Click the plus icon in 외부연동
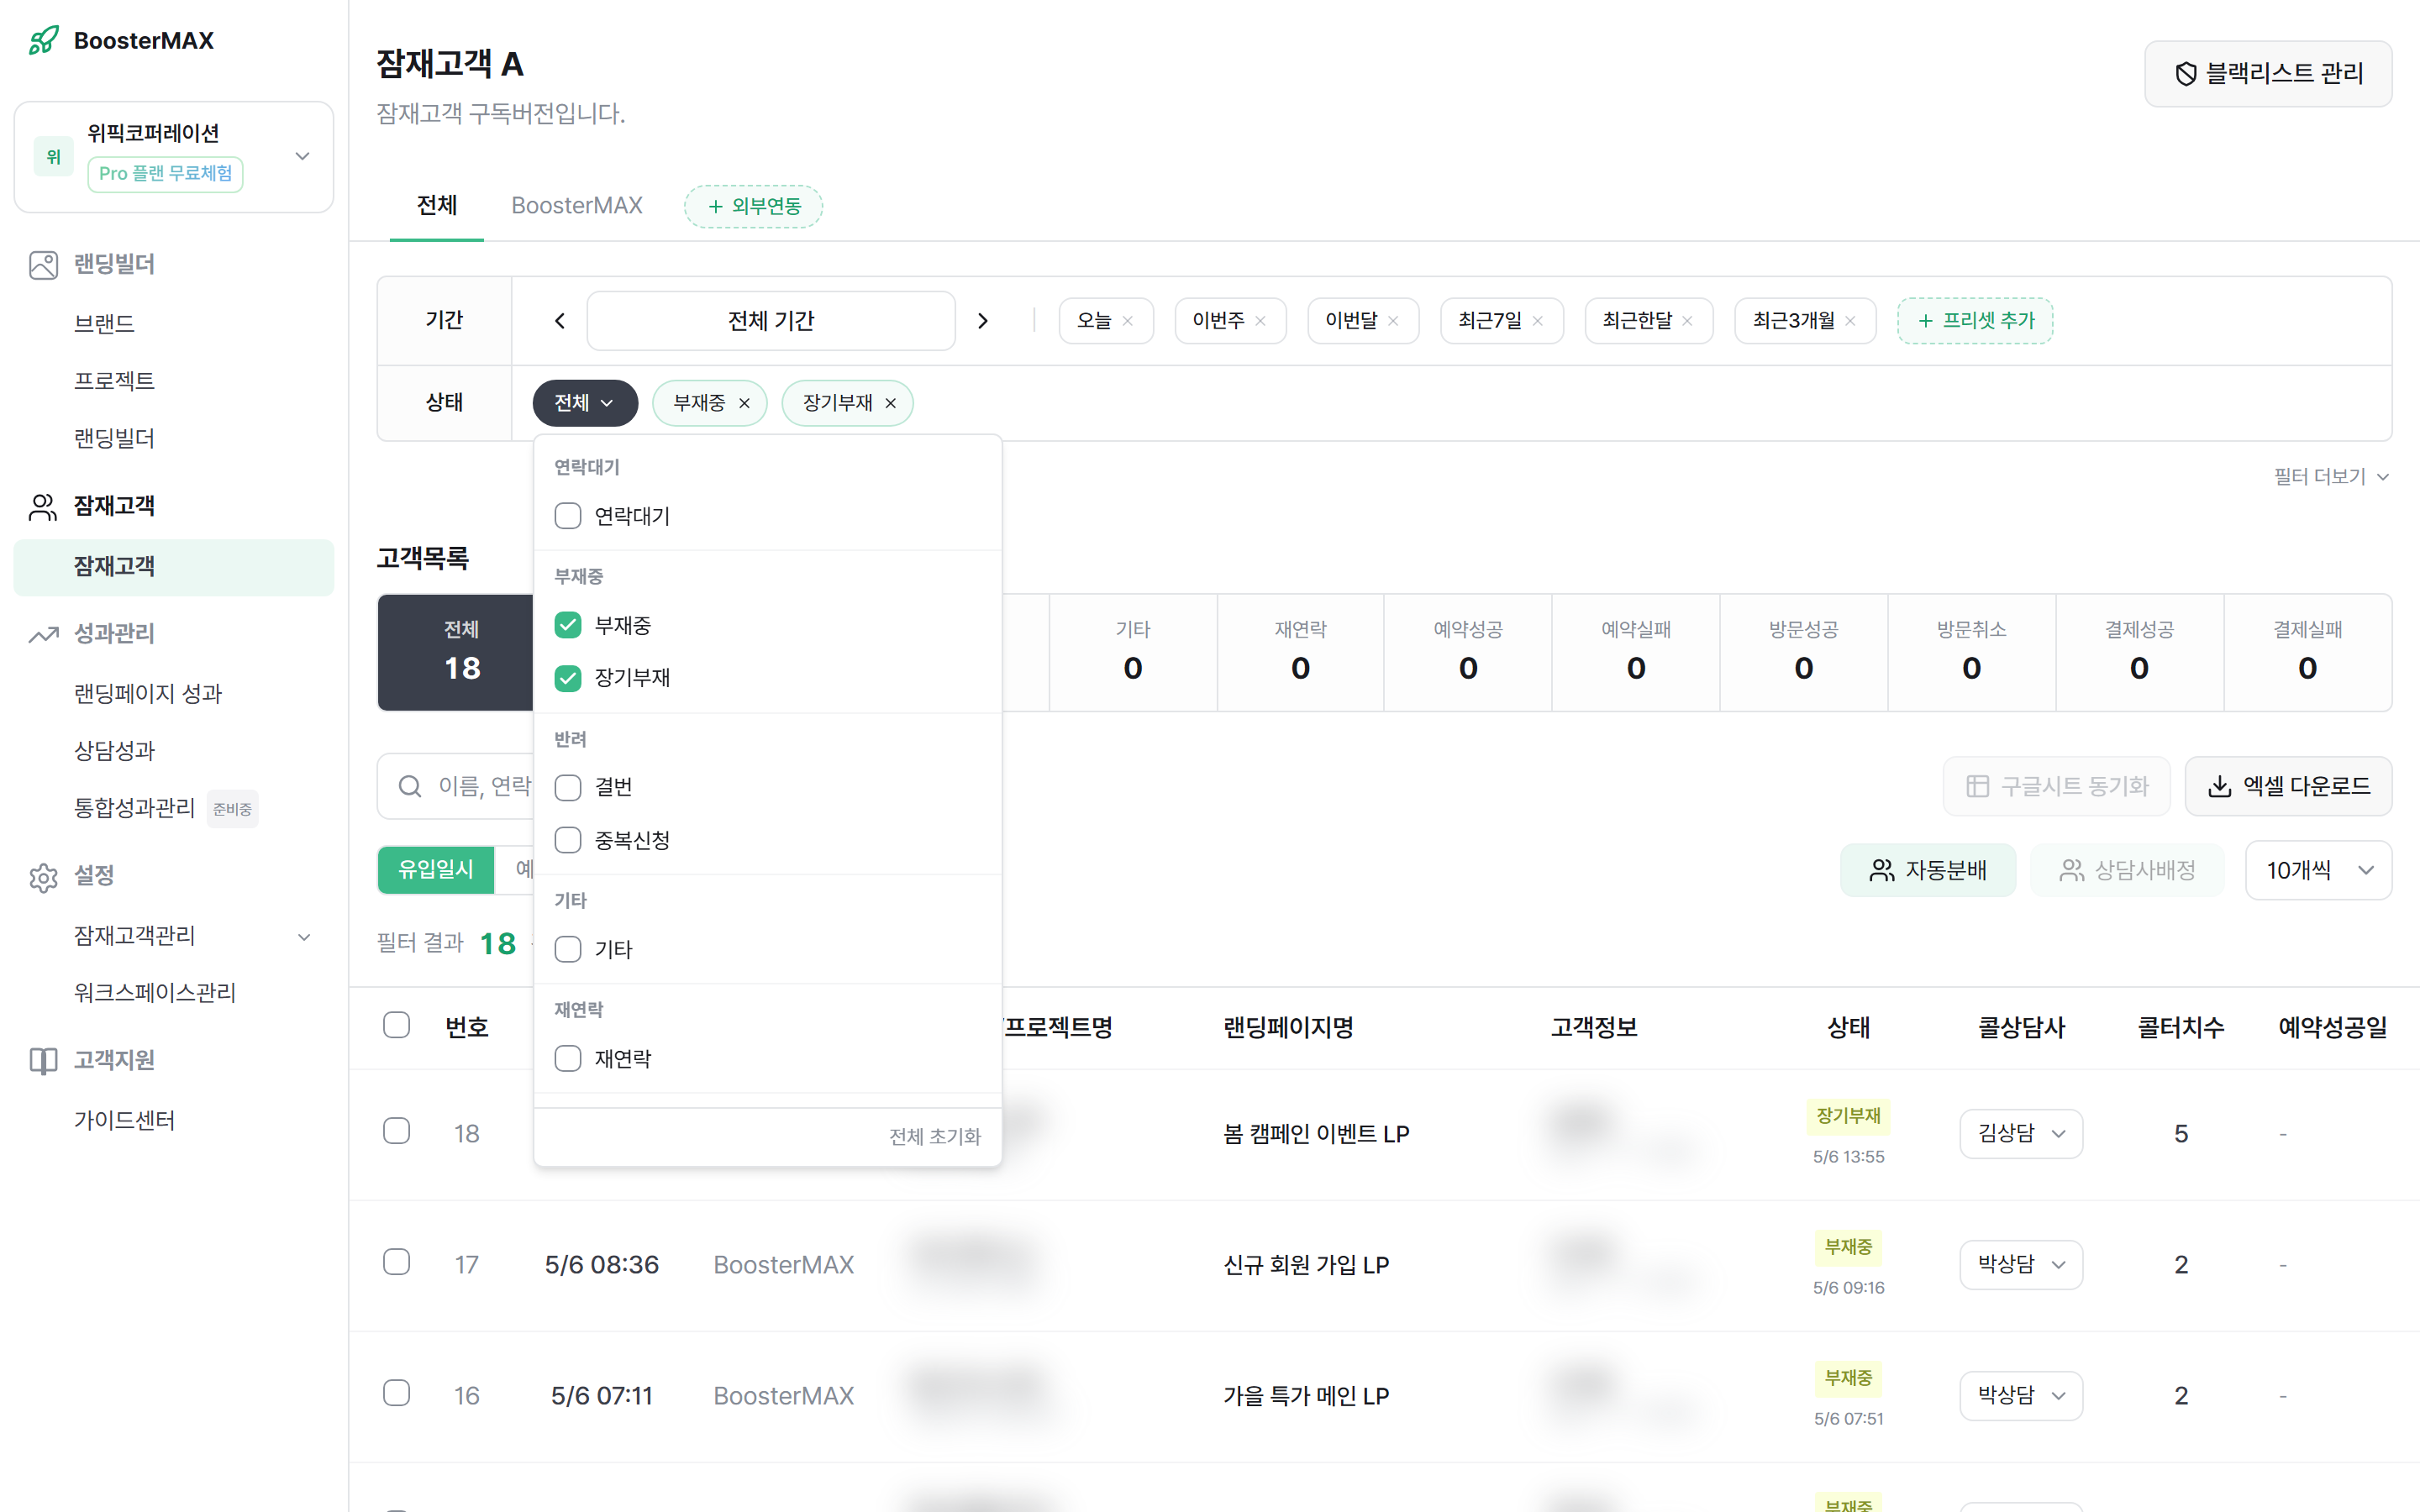2420x1512 pixels. [x=715, y=207]
